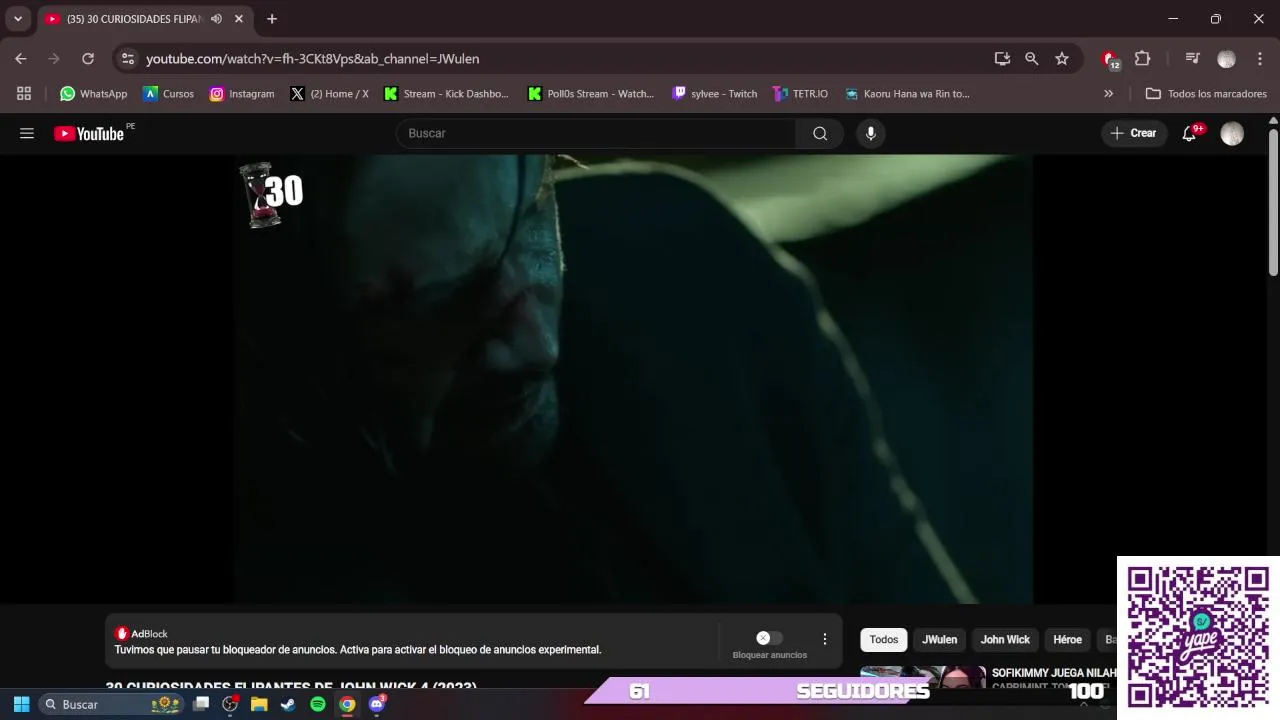Viewport: 1280px width, 720px height.
Task: Click the Crear button
Action: (1134, 133)
